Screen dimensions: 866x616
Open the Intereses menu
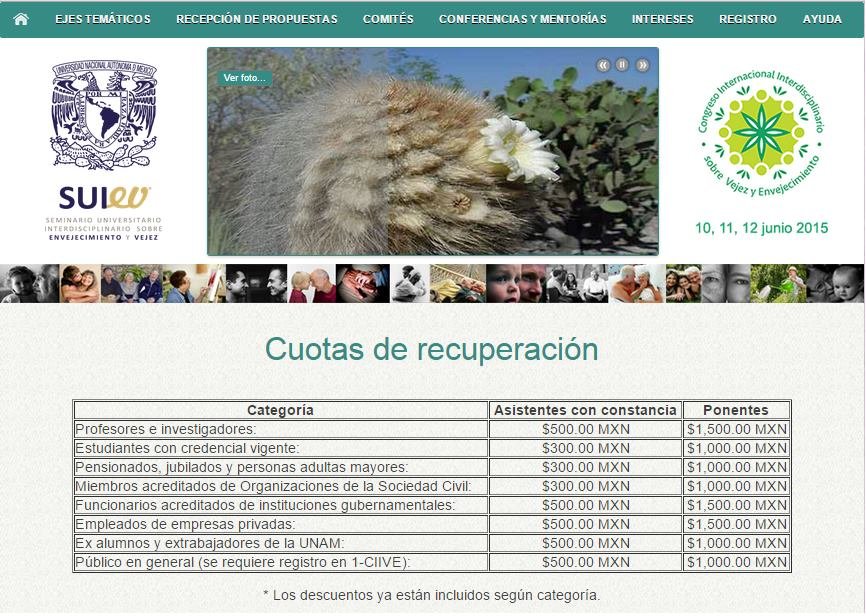(662, 19)
